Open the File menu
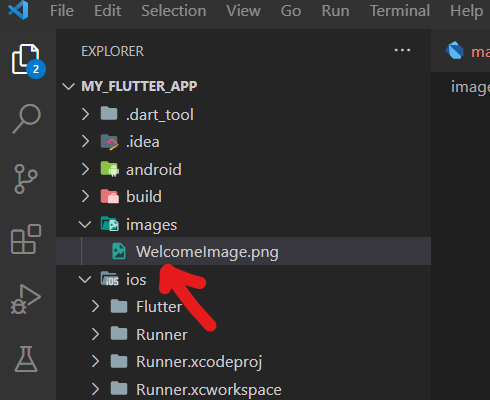This screenshot has height=400, width=490. click(x=62, y=11)
